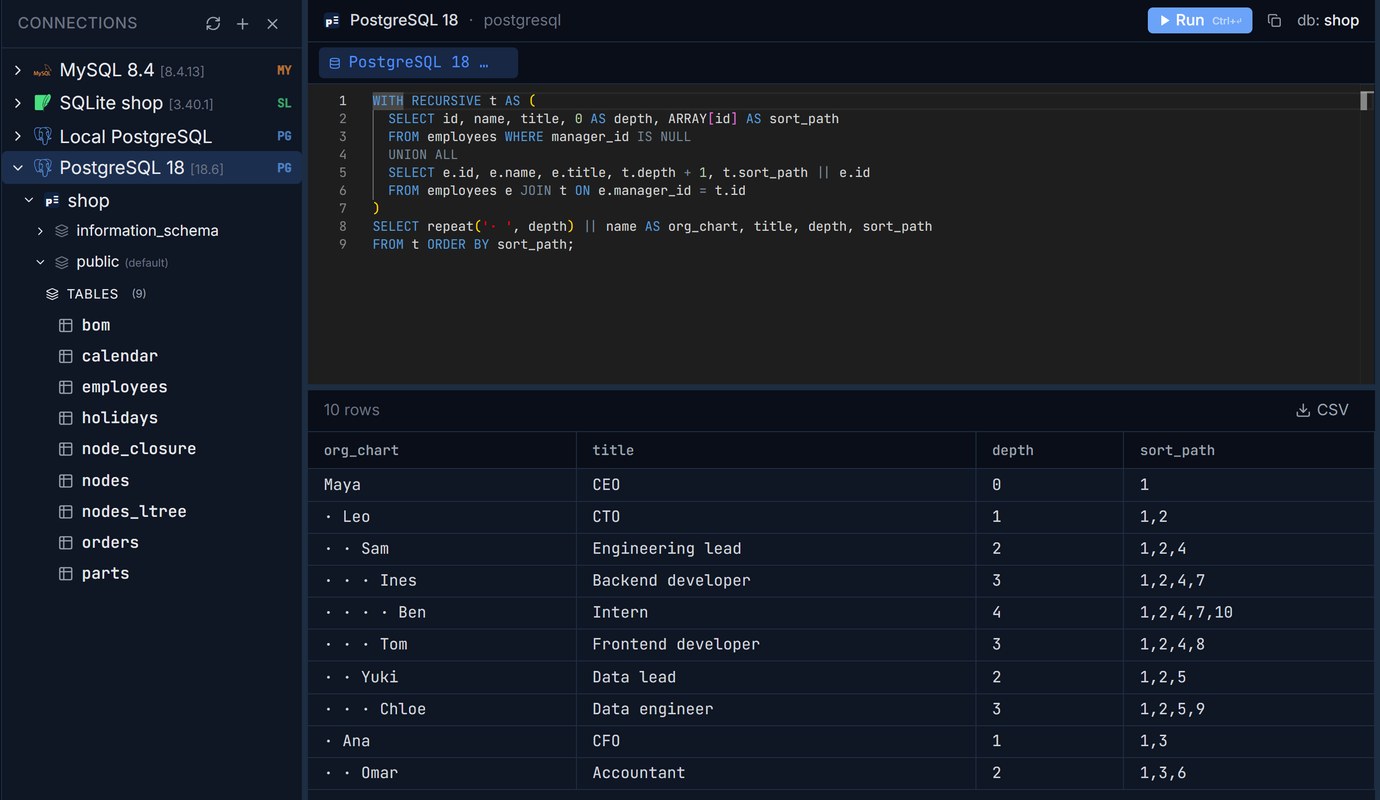The height and width of the screenshot is (800, 1380).
Task: Open the db: shop database selector
Action: point(1328,20)
